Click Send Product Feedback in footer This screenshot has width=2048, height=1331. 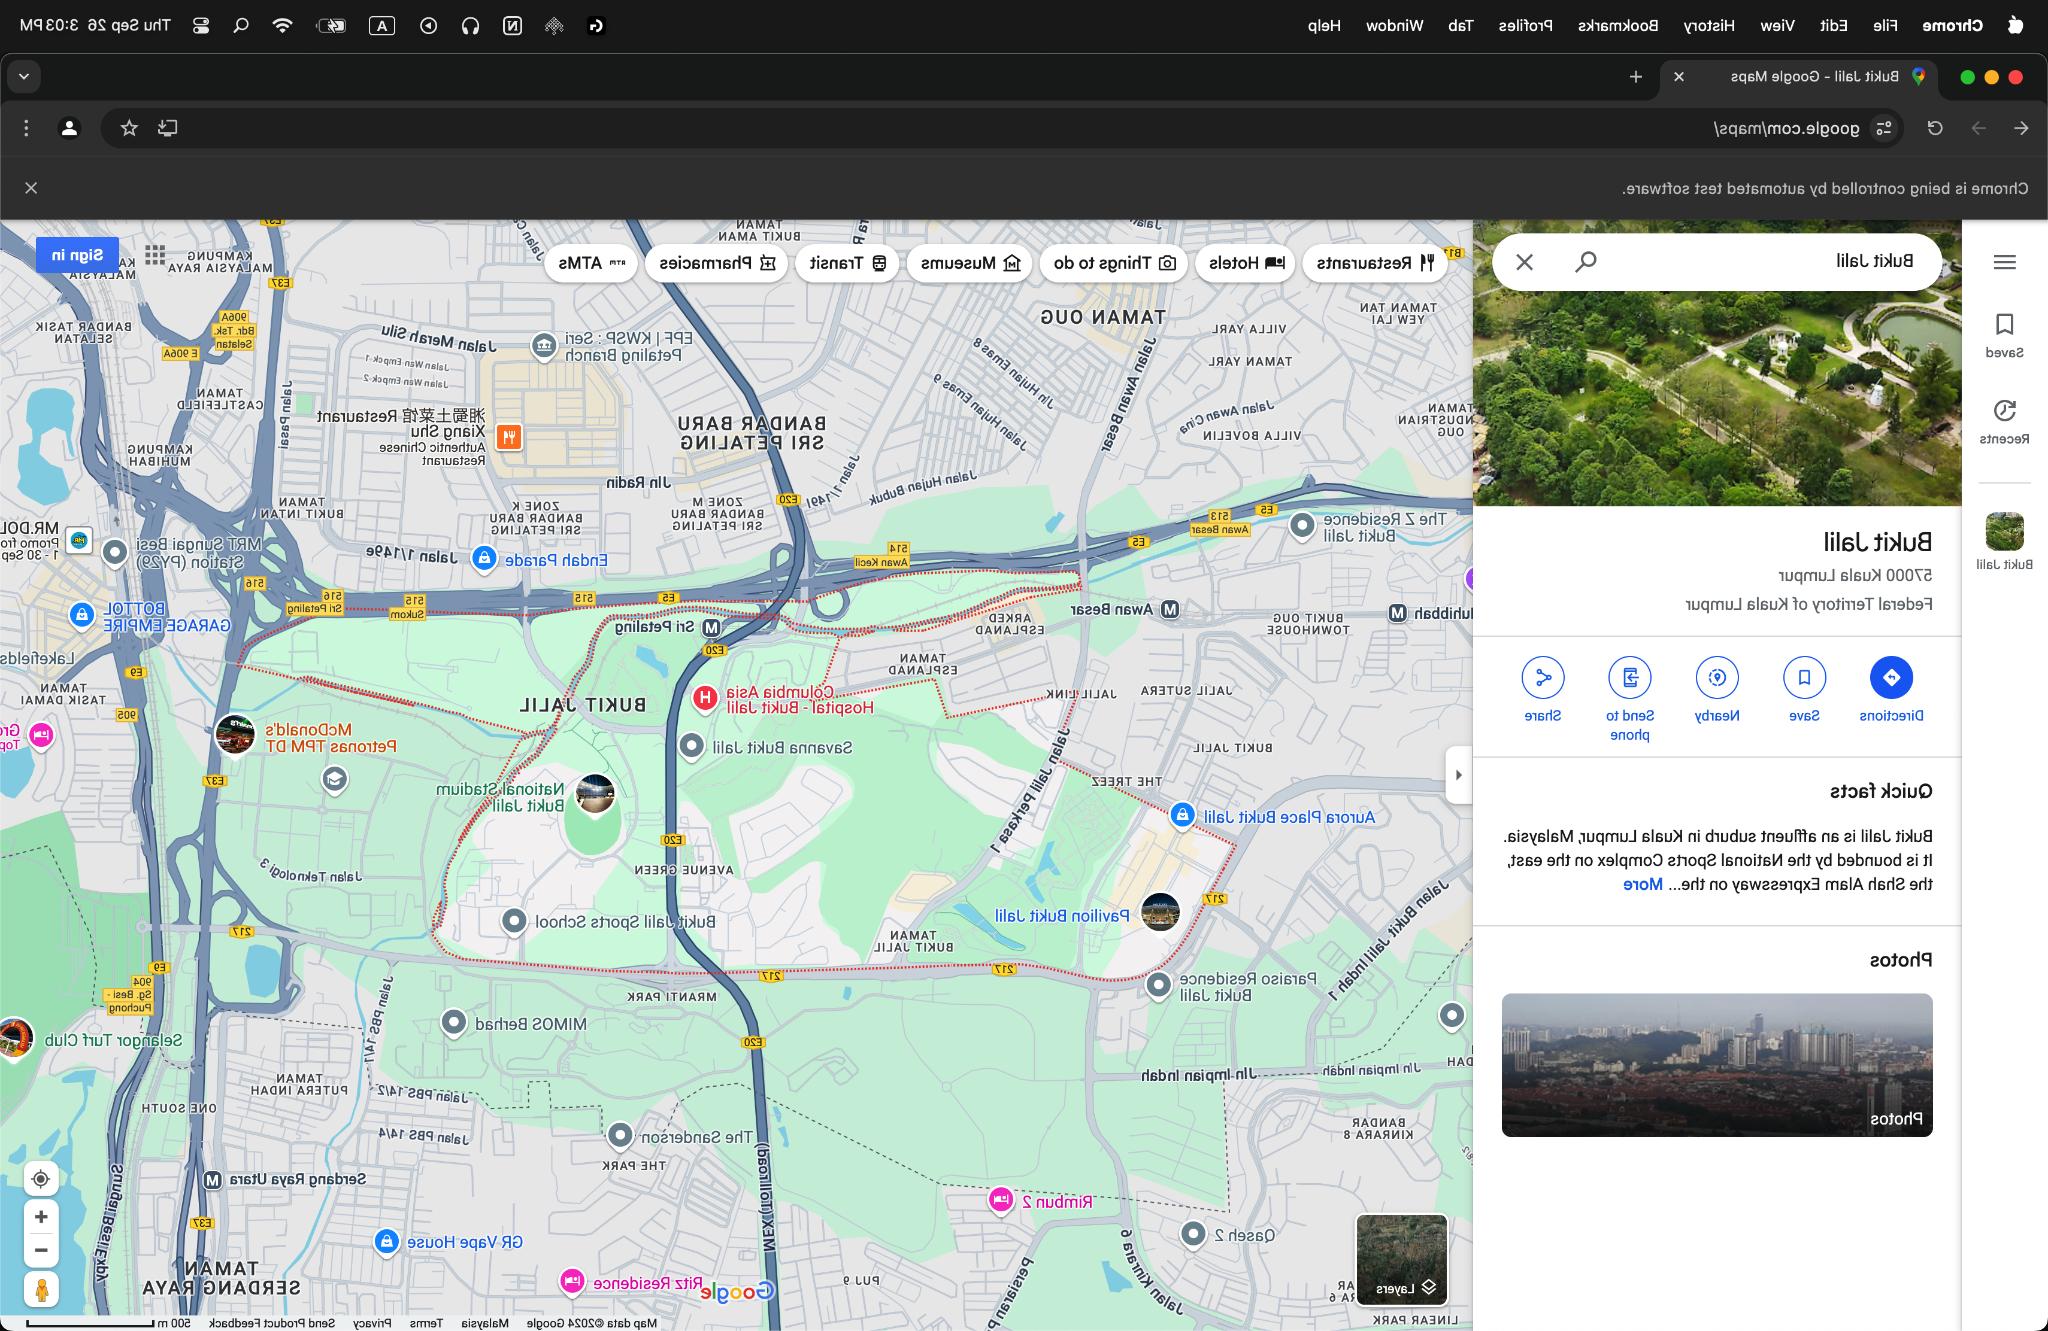click(x=272, y=1323)
